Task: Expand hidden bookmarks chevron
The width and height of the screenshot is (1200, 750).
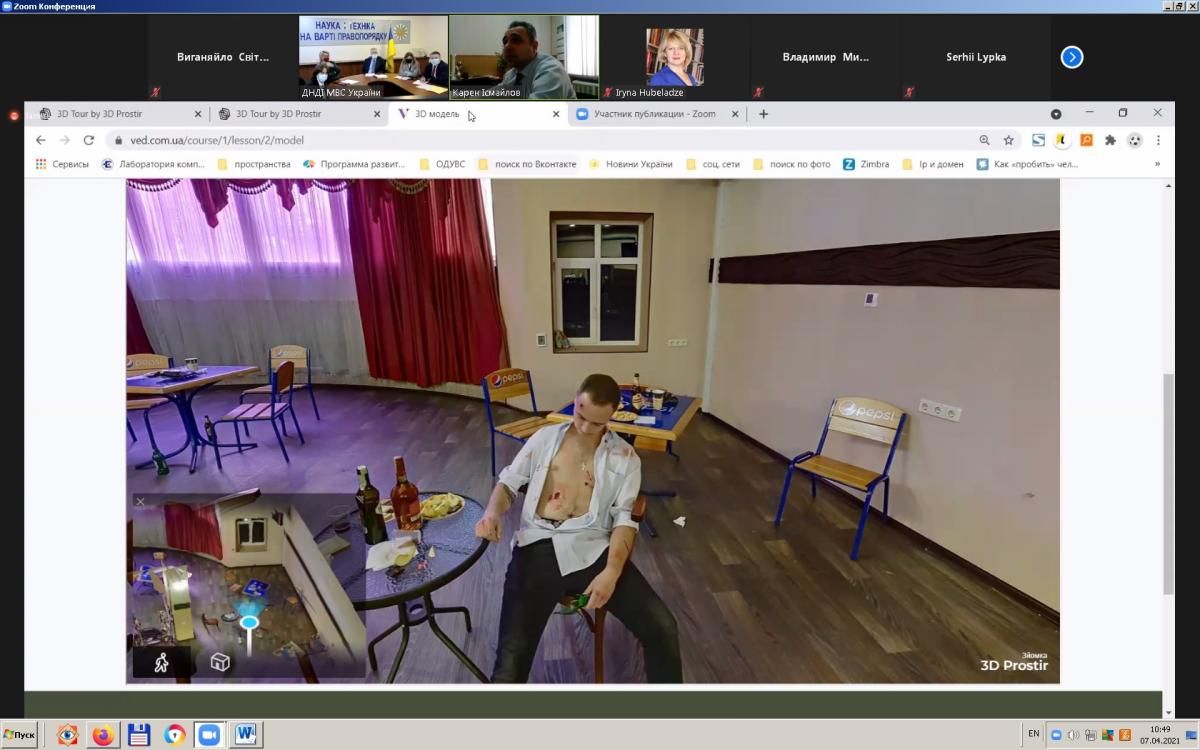Action: click(x=1157, y=164)
